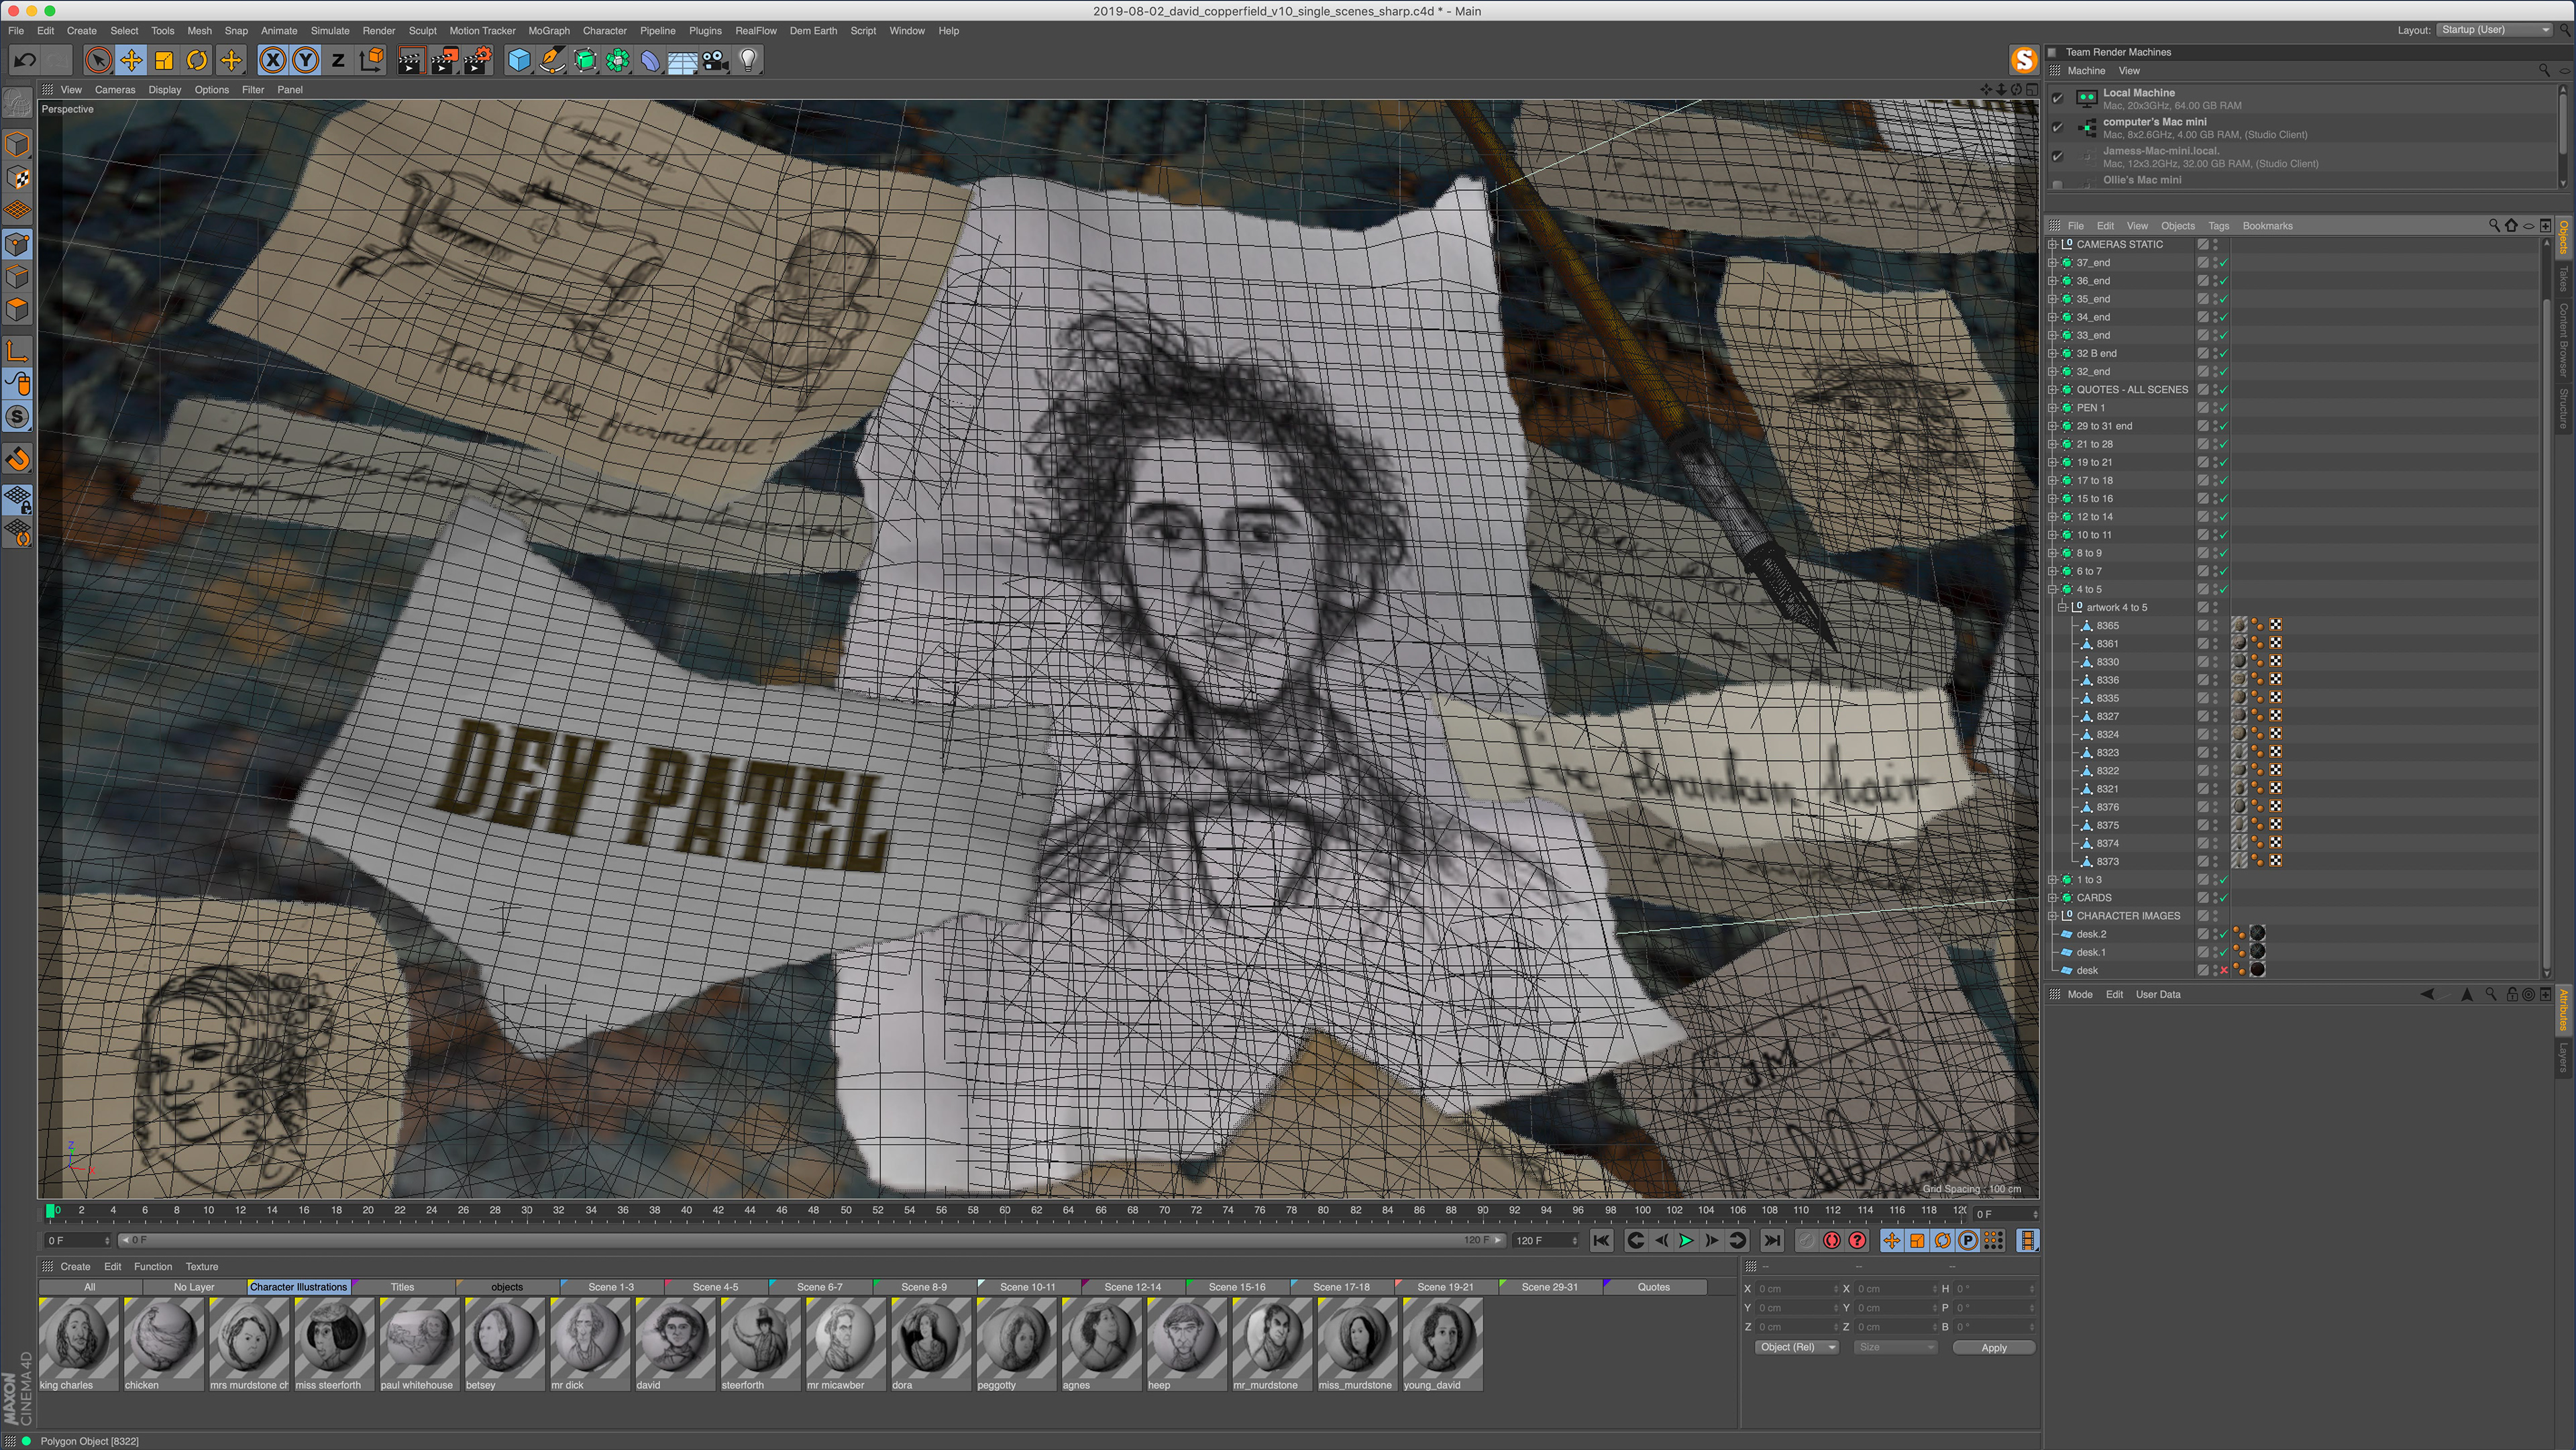This screenshot has height=1450, width=2576.
Task: Activate the Scale tool in top toolbar
Action: 164,61
